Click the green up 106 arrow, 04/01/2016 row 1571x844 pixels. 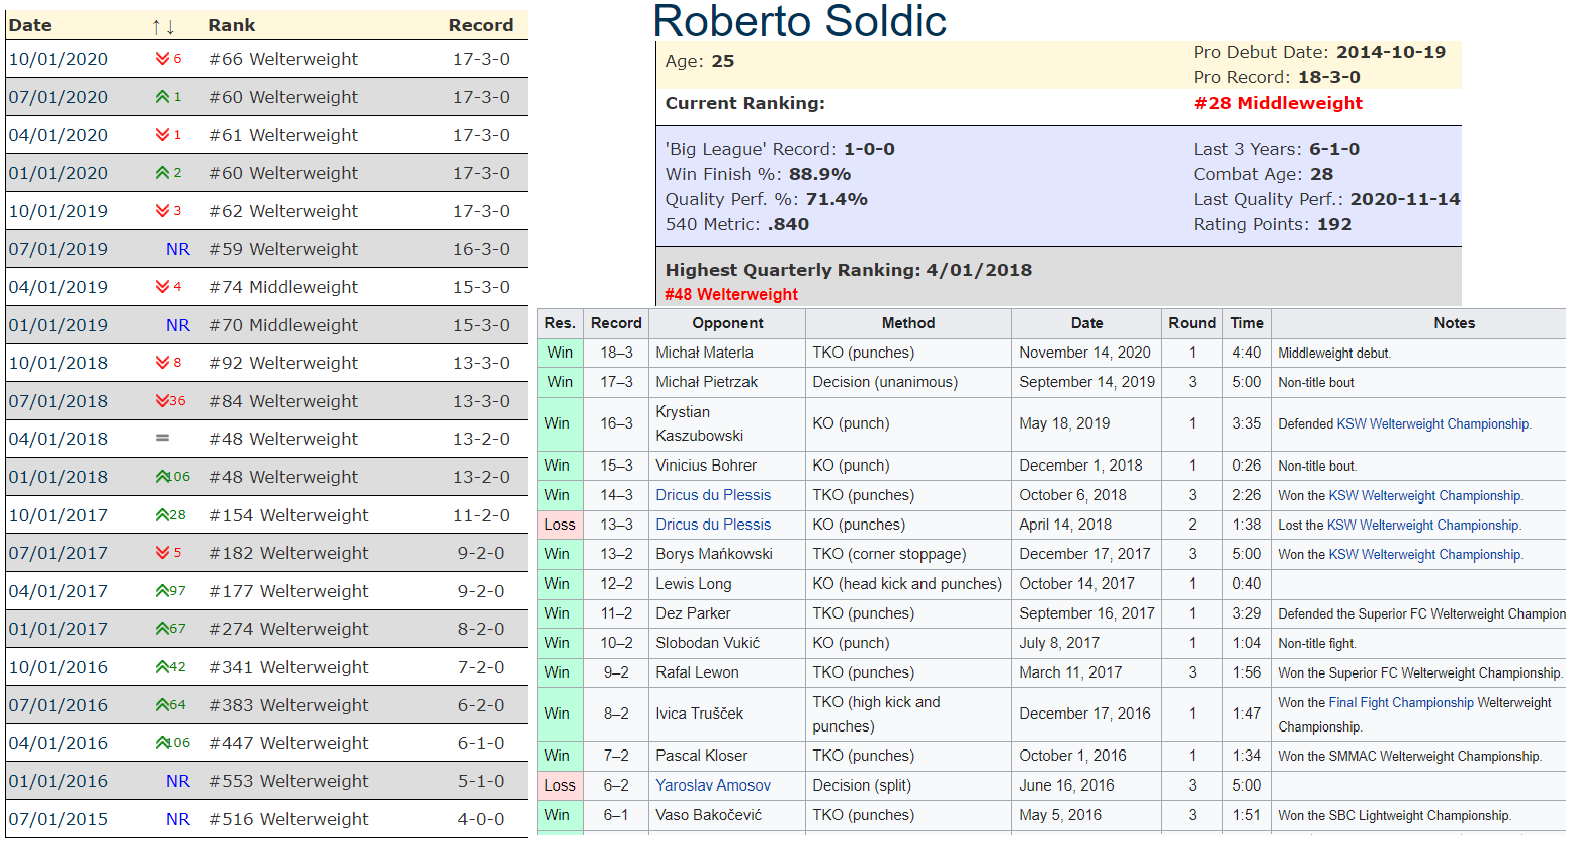click(162, 743)
